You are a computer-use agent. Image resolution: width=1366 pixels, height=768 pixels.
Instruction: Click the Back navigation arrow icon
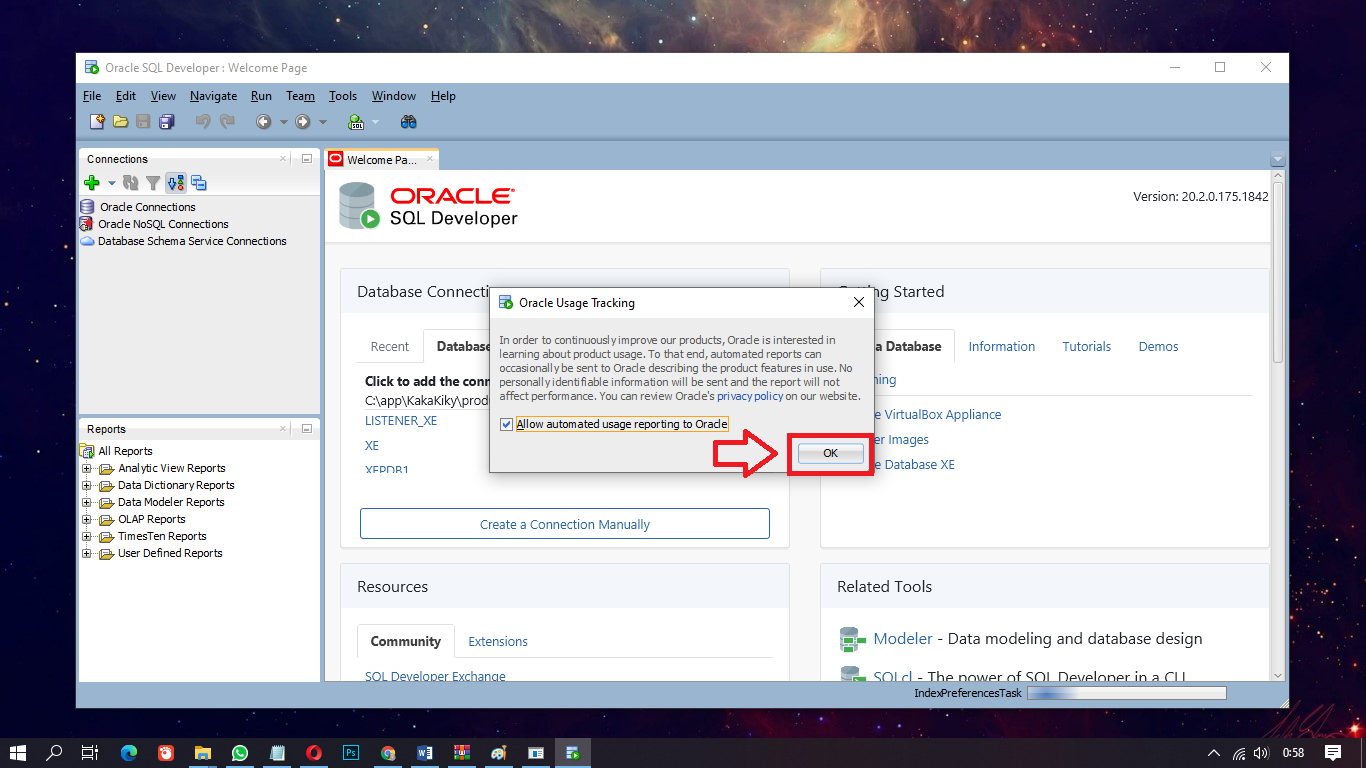pyautogui.click(x=264, y=122)
